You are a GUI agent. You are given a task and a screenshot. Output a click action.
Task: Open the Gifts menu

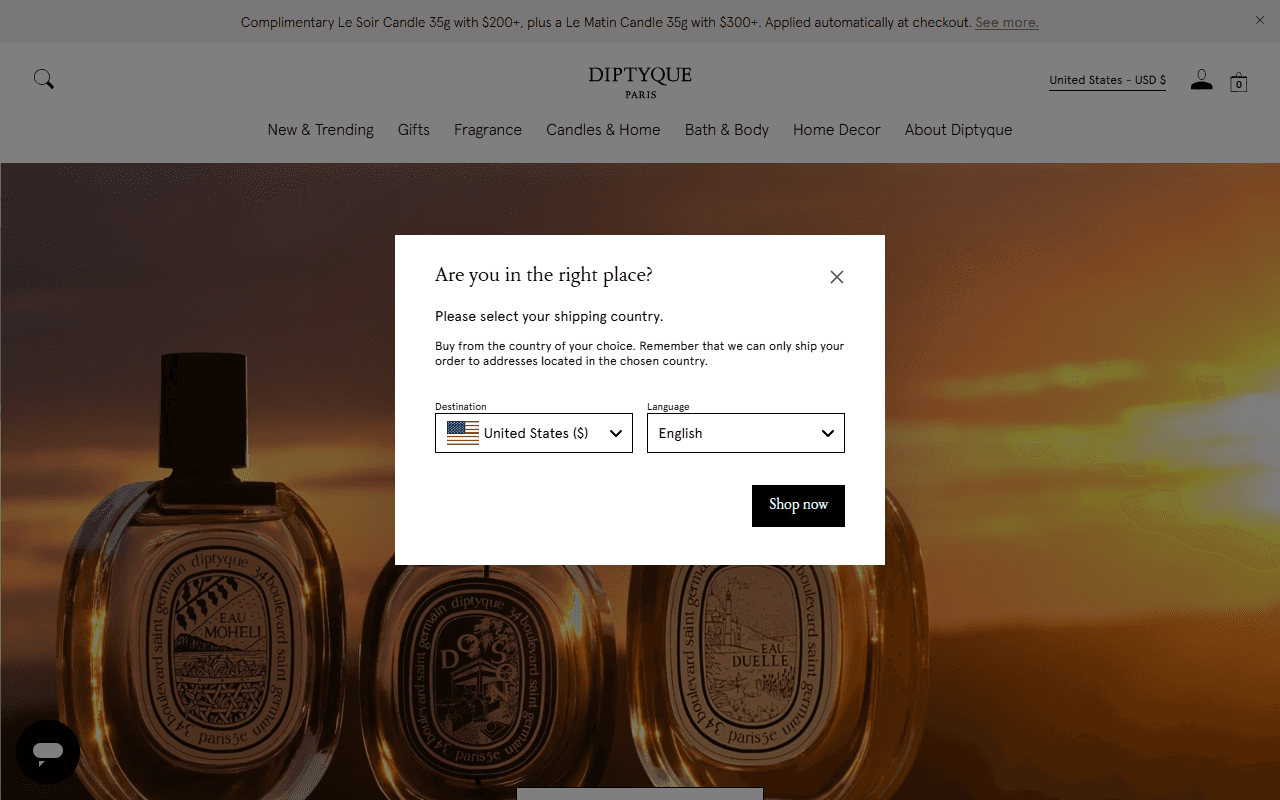pos(413,130)
